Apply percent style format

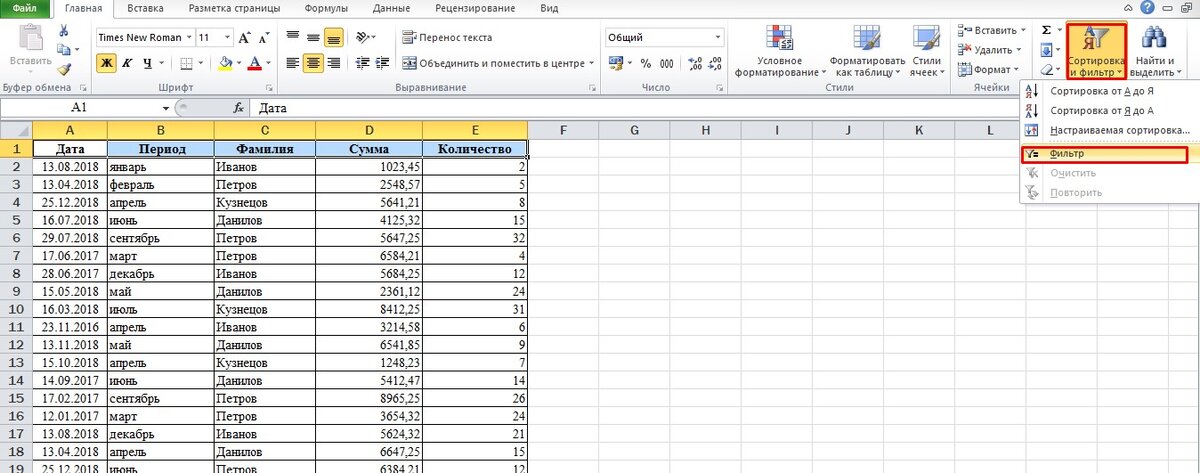644,63
